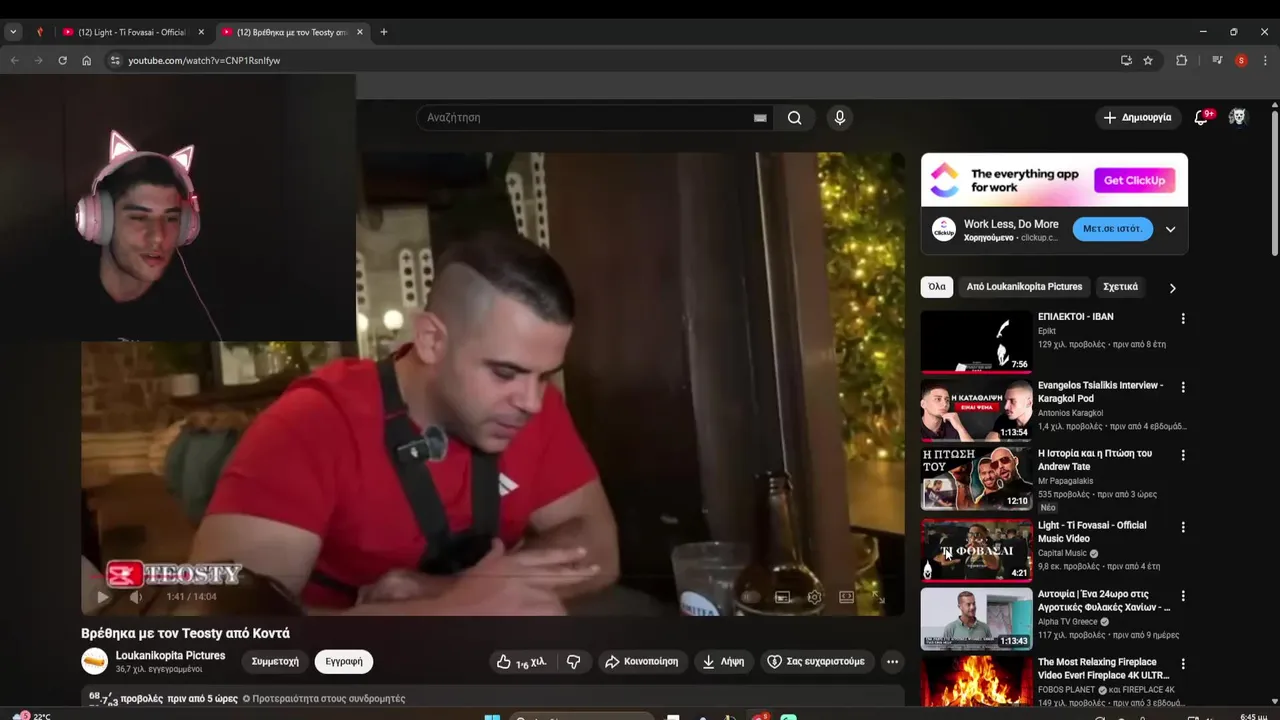Open the video settings gear

tap(814, 597)
